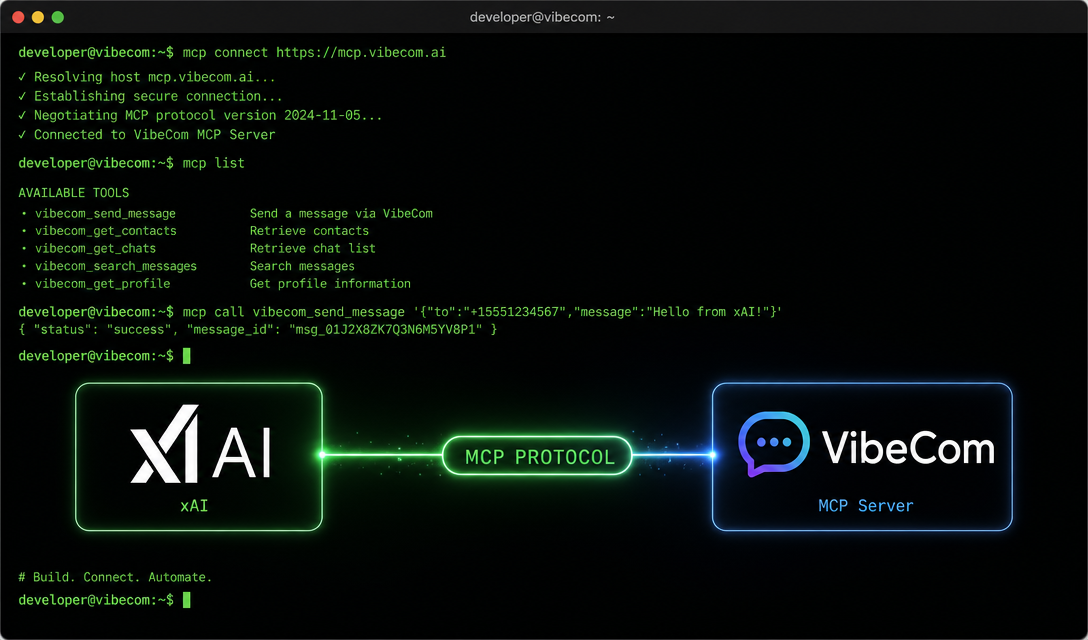
Task: Click the blue 'MCP Server' caption
Action: 866,506
